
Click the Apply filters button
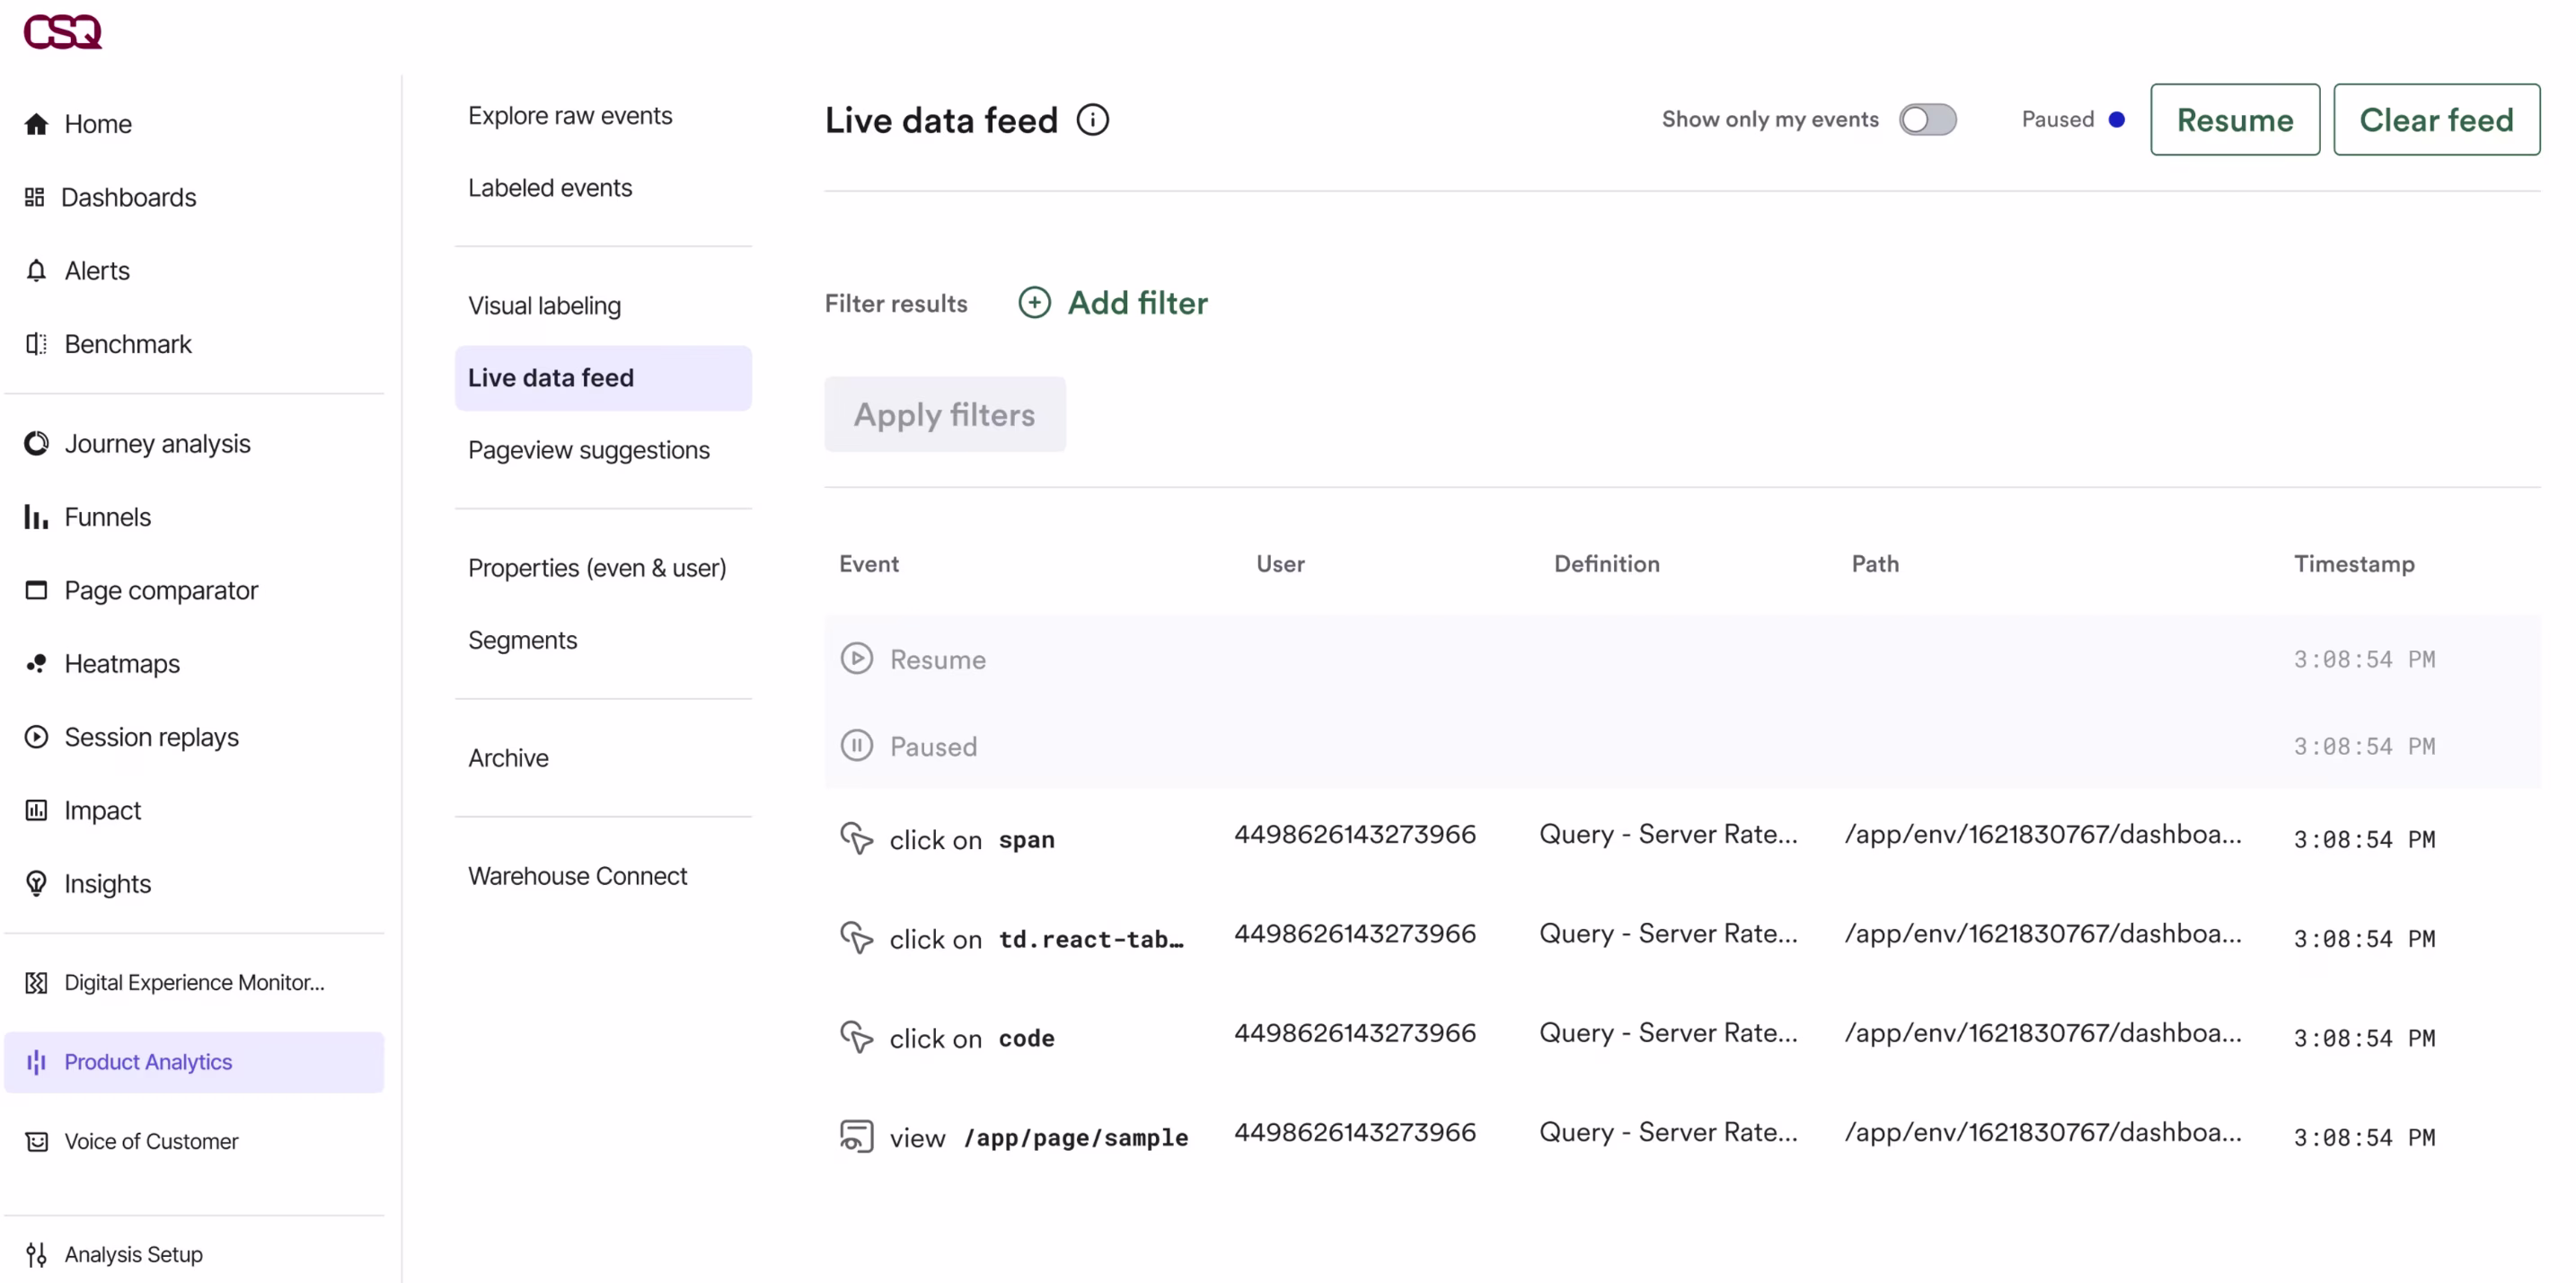pos(944,415)
